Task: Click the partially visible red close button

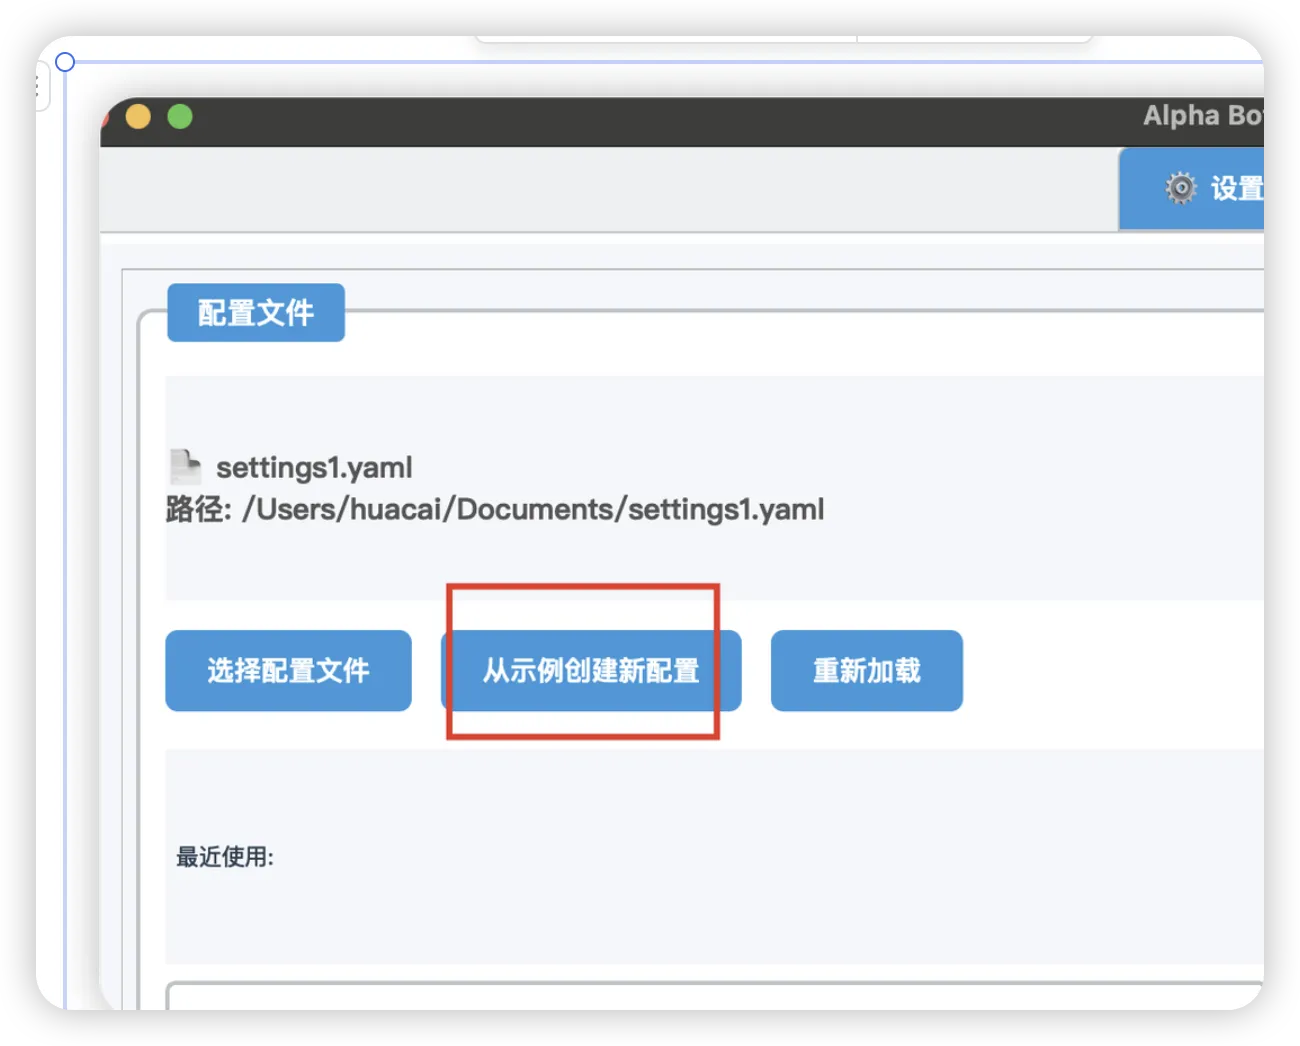Action: [x=105, y=118]
